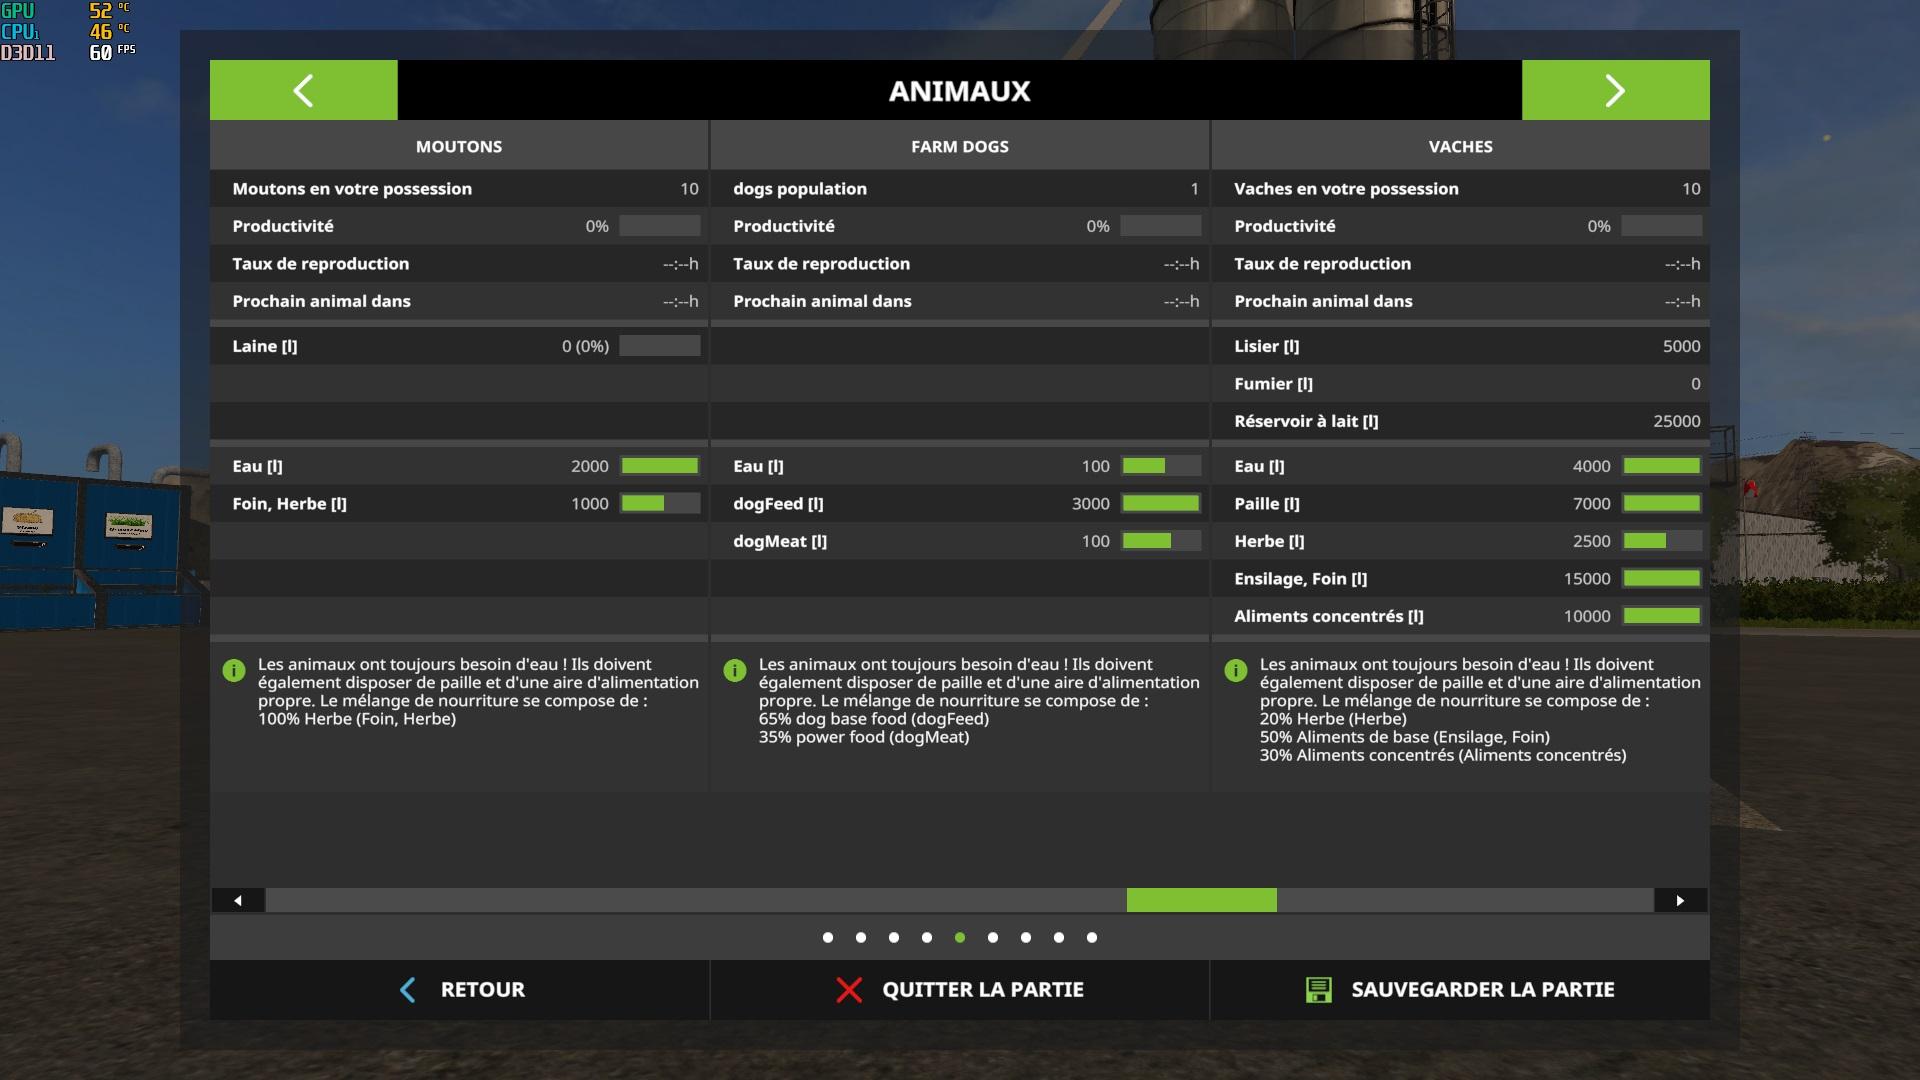Screen dimensions: 1920x1080
Task: Select the last page indicator dot
Action: tap(1092, 938)
